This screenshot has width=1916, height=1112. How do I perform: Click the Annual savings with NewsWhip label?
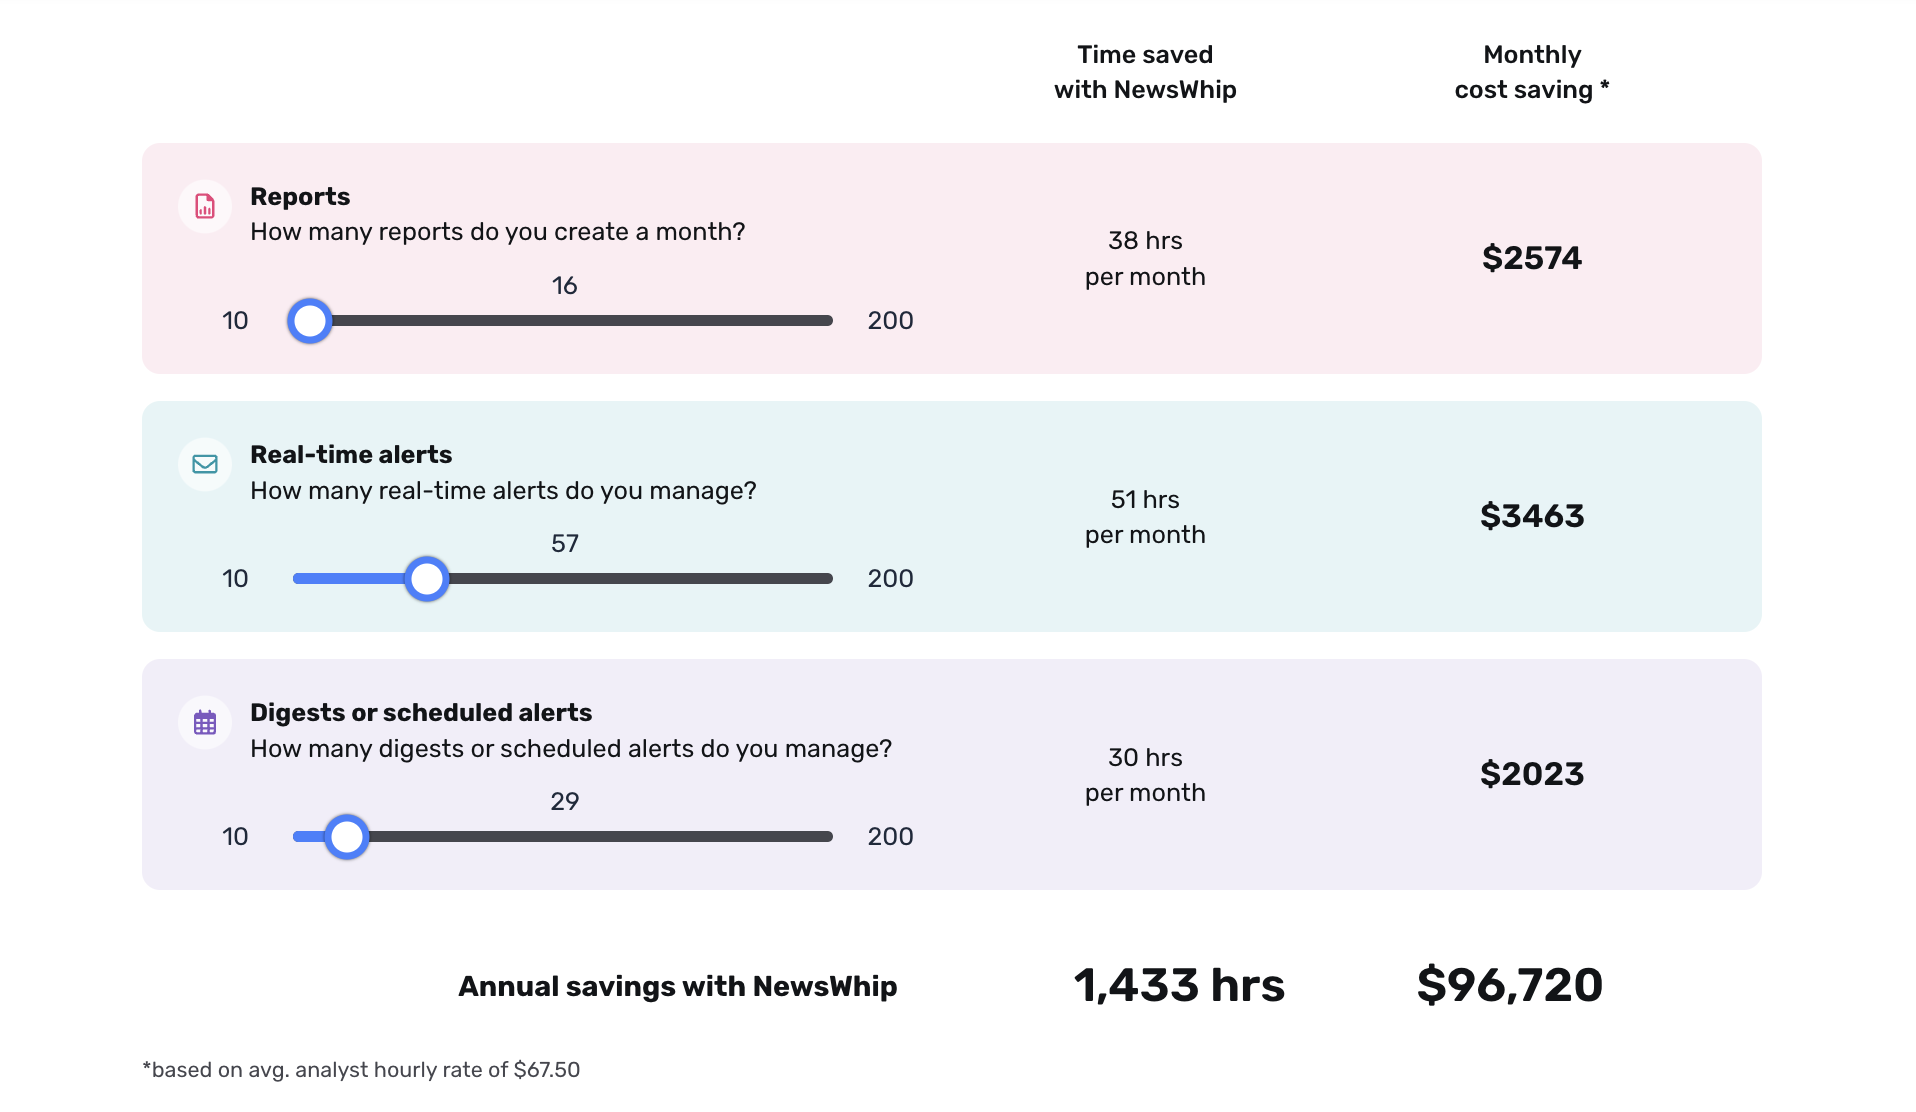(678, 986)
